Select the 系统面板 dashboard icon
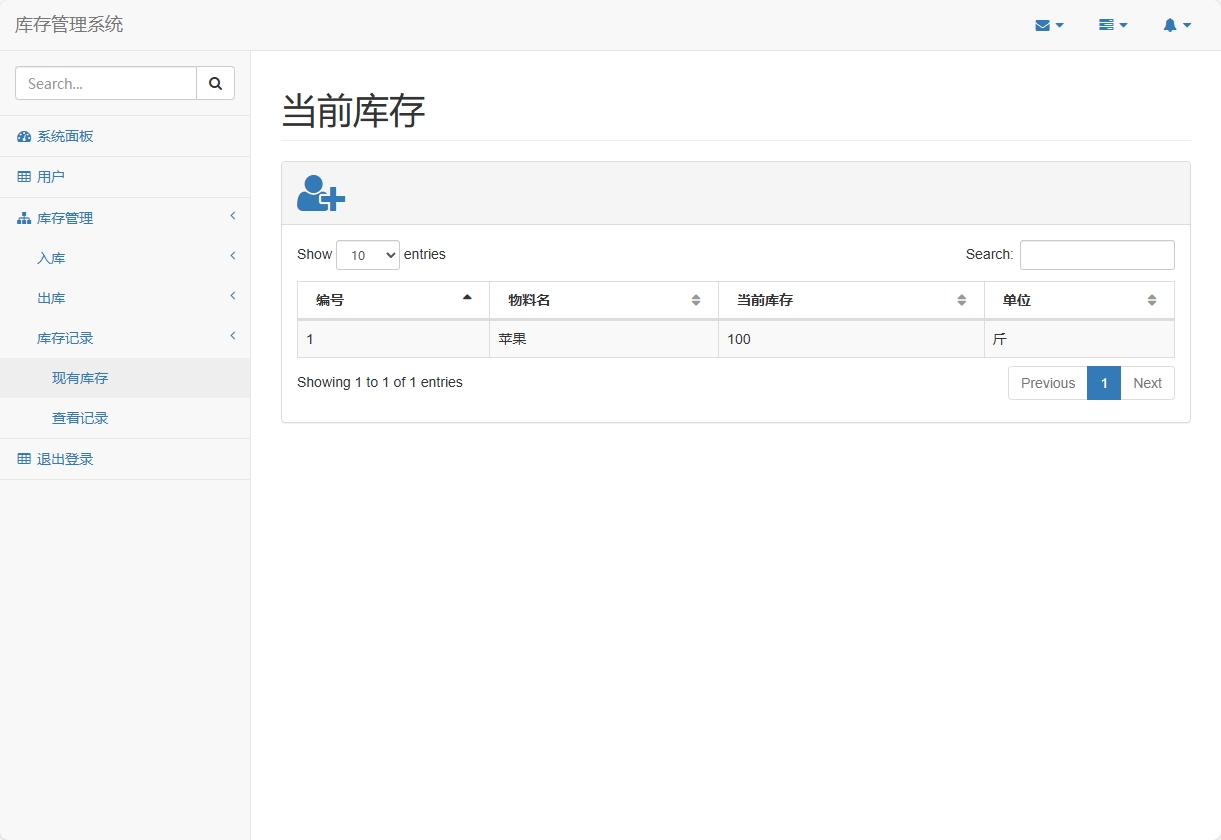 click(x=22, y=135)
